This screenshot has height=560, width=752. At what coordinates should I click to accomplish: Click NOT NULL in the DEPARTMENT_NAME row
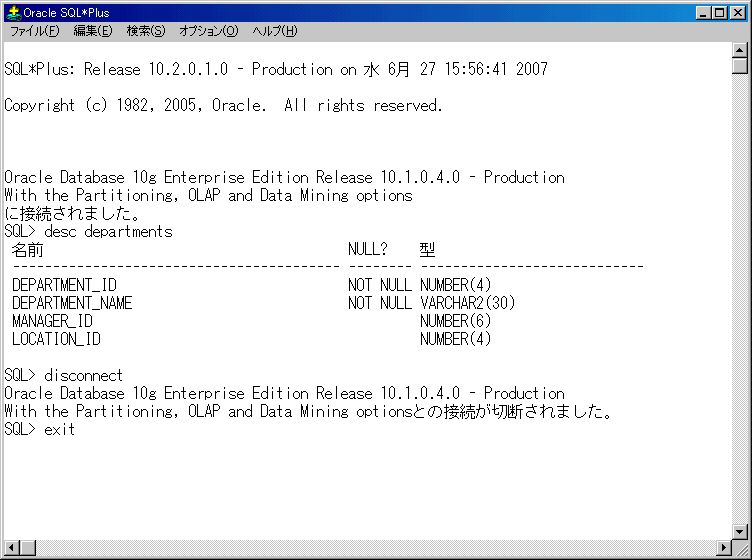click(380, 303)
